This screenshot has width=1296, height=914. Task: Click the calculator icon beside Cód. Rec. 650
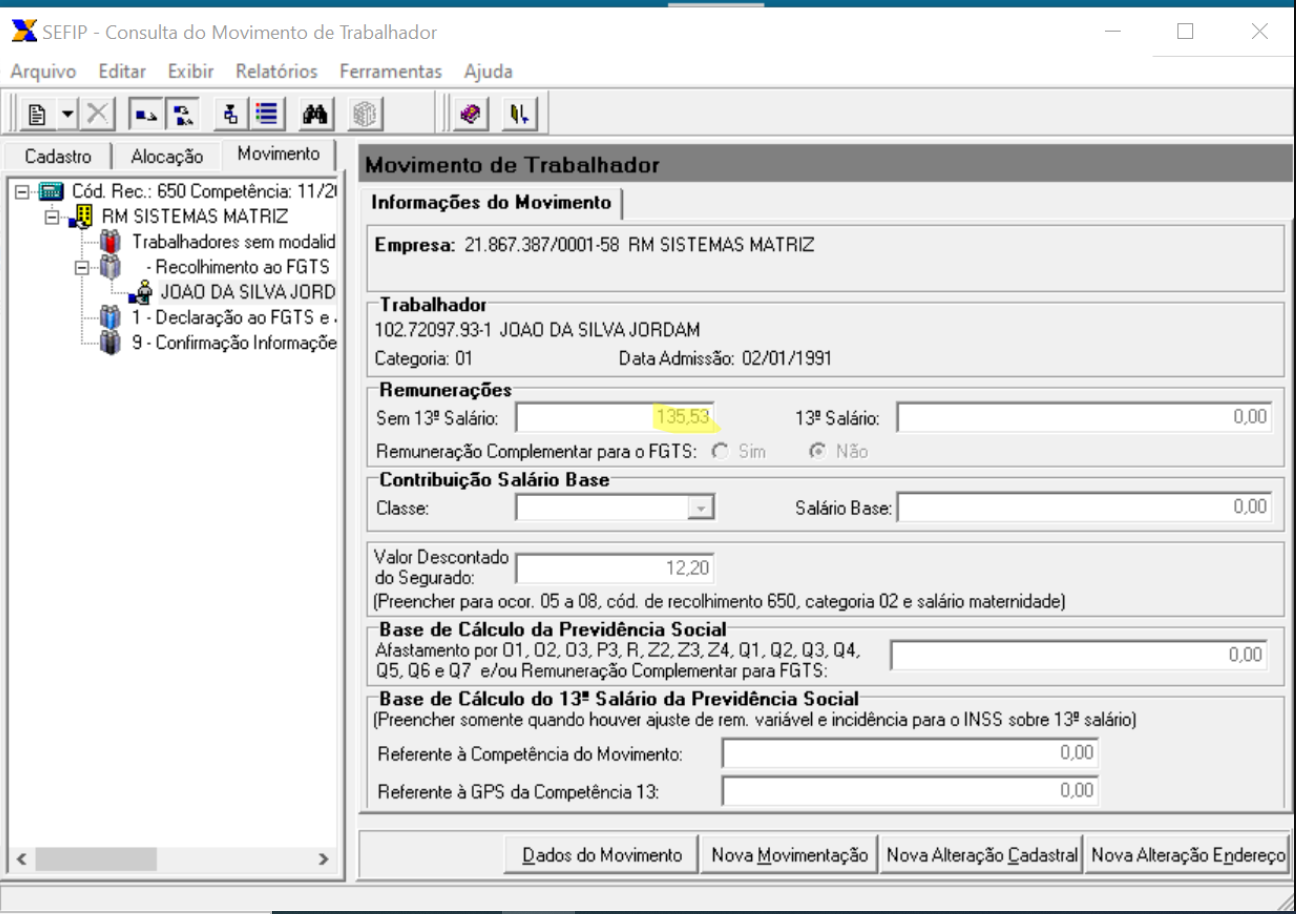click(x=50, y=191)
